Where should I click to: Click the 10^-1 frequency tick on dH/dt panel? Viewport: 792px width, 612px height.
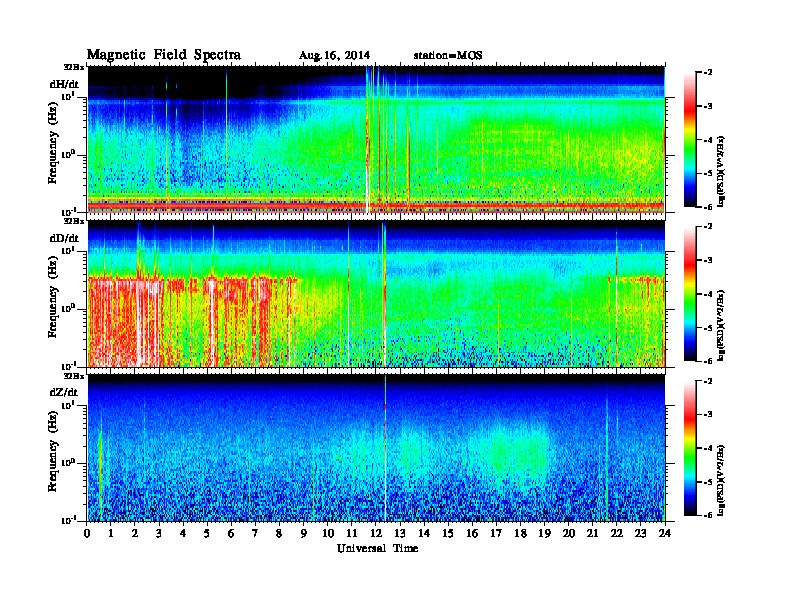pos(68,212)
